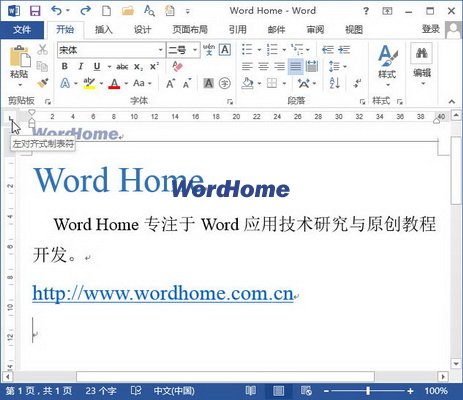The height and width of the screenshot is (400, 463).
Task: Expand the undo history dropdown arrow
Action: click(x=68, y=11)
